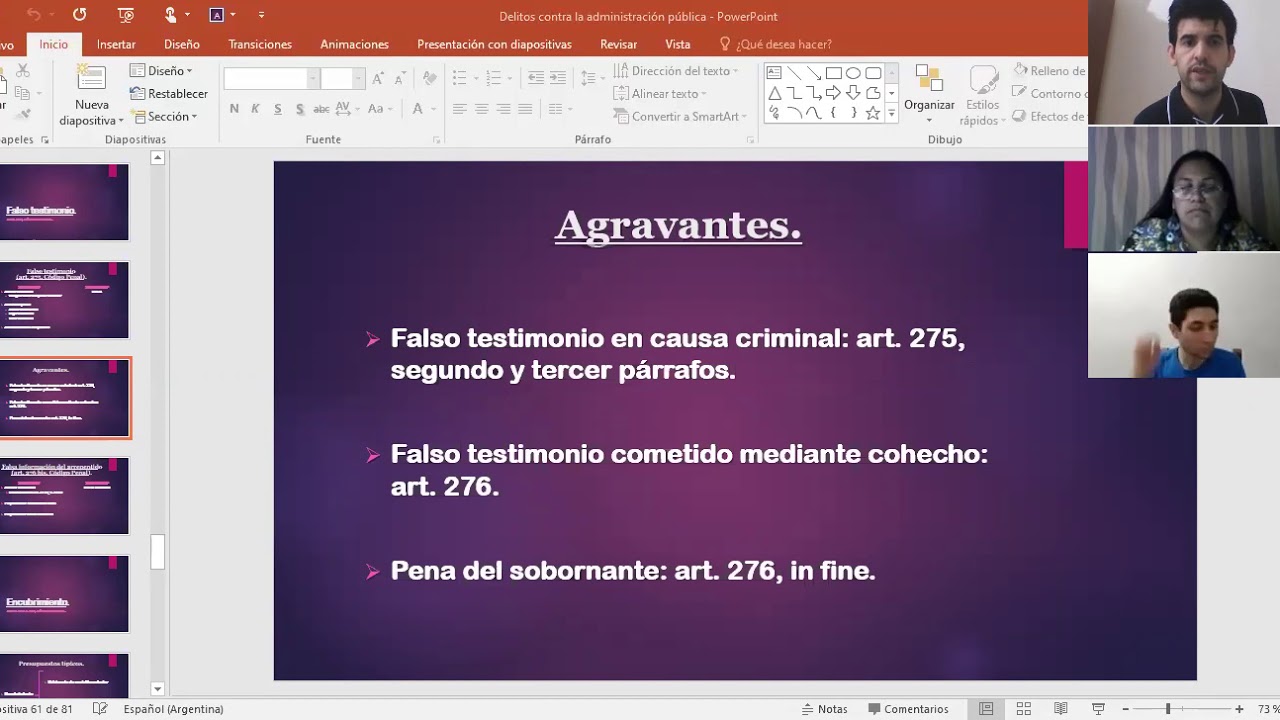Viewport: 1280px width, 720px height.
Task: Click Comentarios in status bar
Action: (x=908, y=709)
